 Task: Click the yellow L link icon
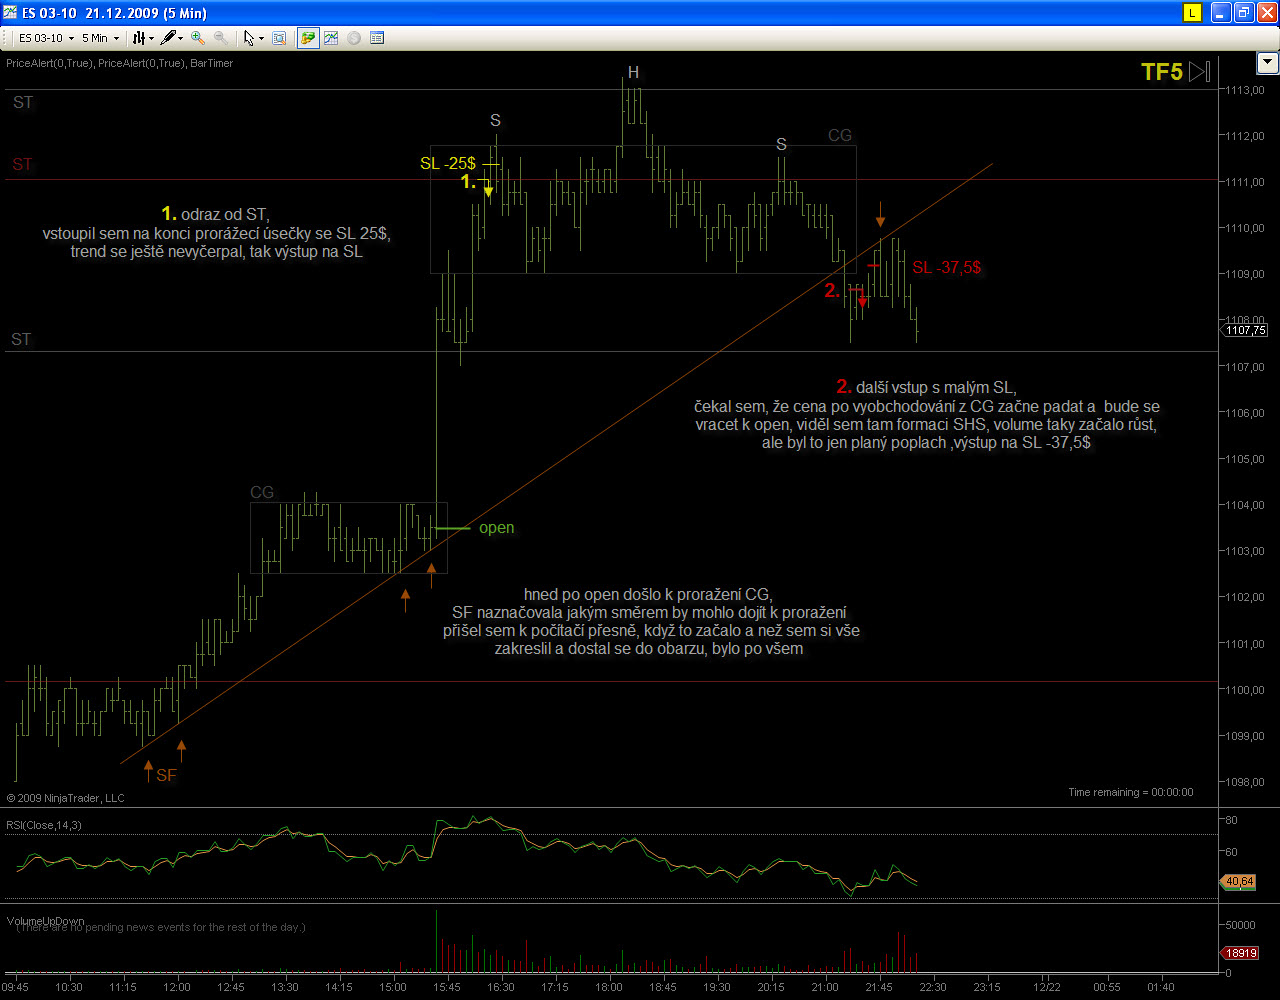1191,12
